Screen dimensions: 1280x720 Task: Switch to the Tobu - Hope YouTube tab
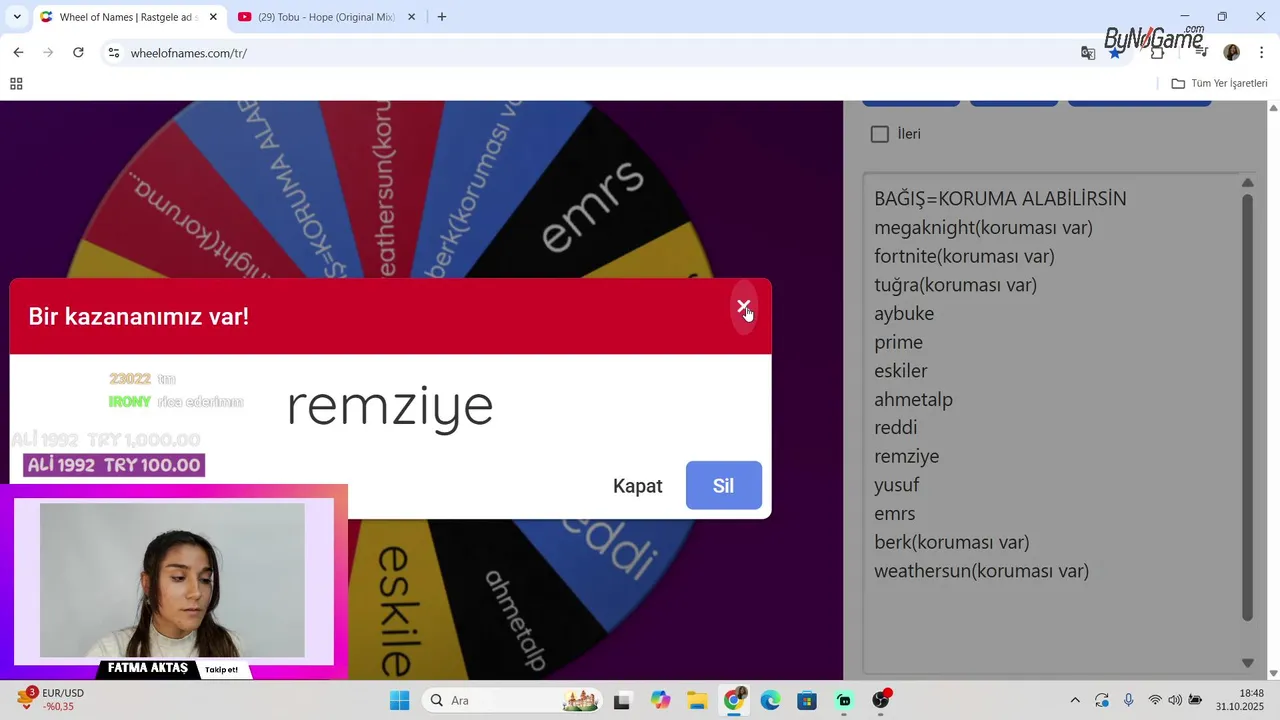click(x=326, y=17)
